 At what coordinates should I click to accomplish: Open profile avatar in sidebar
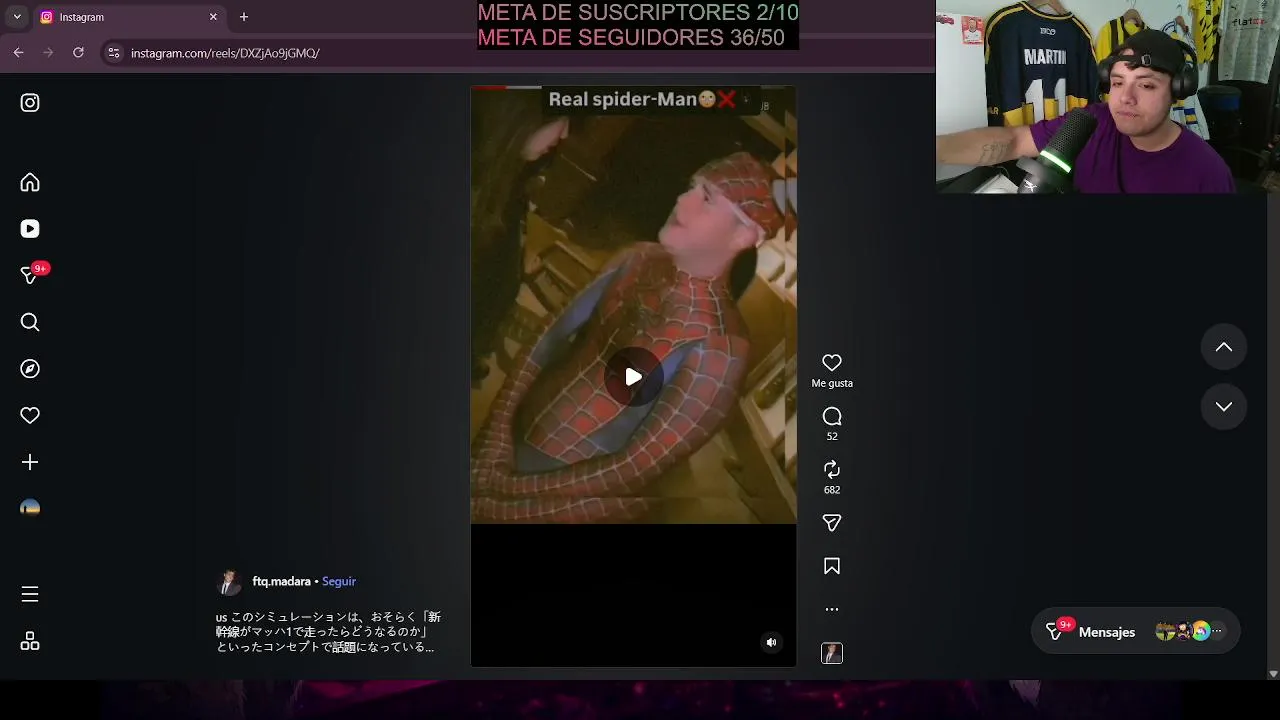coord(30,508)
